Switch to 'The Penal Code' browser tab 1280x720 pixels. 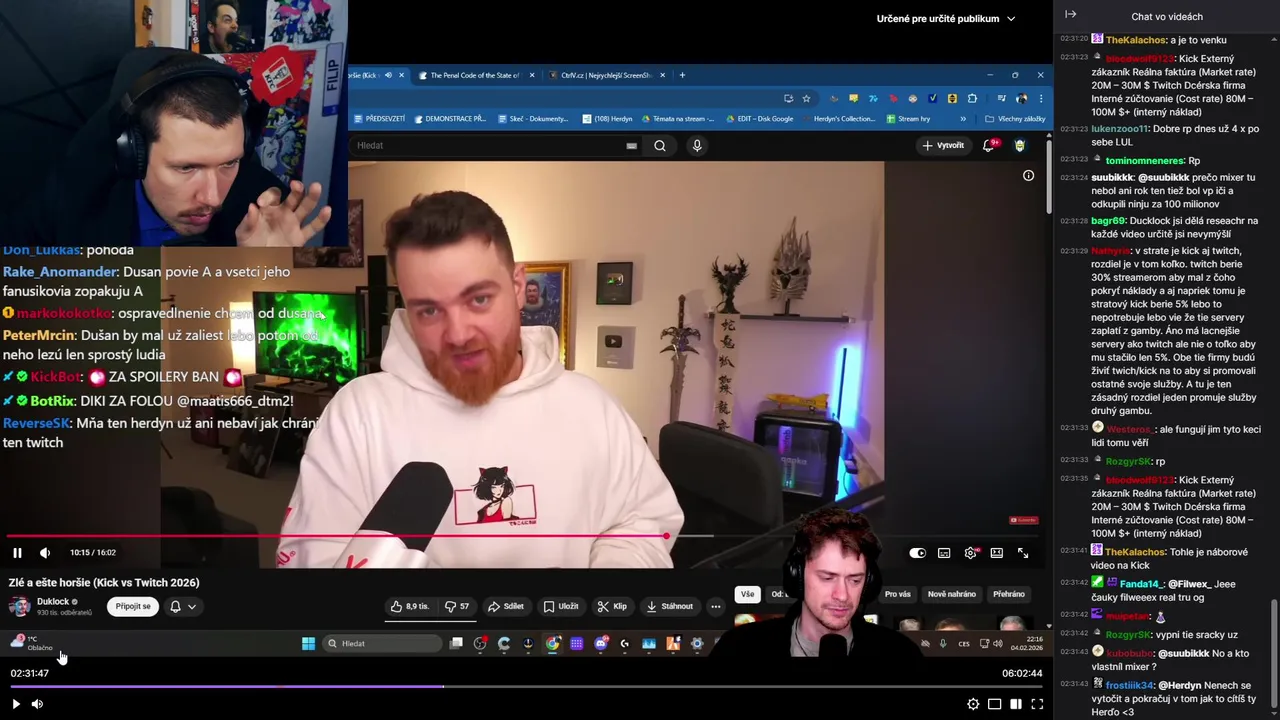474,75
